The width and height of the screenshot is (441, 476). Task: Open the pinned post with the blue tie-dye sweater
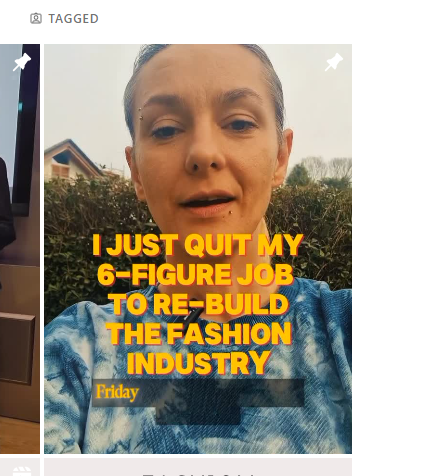[198, 249]
